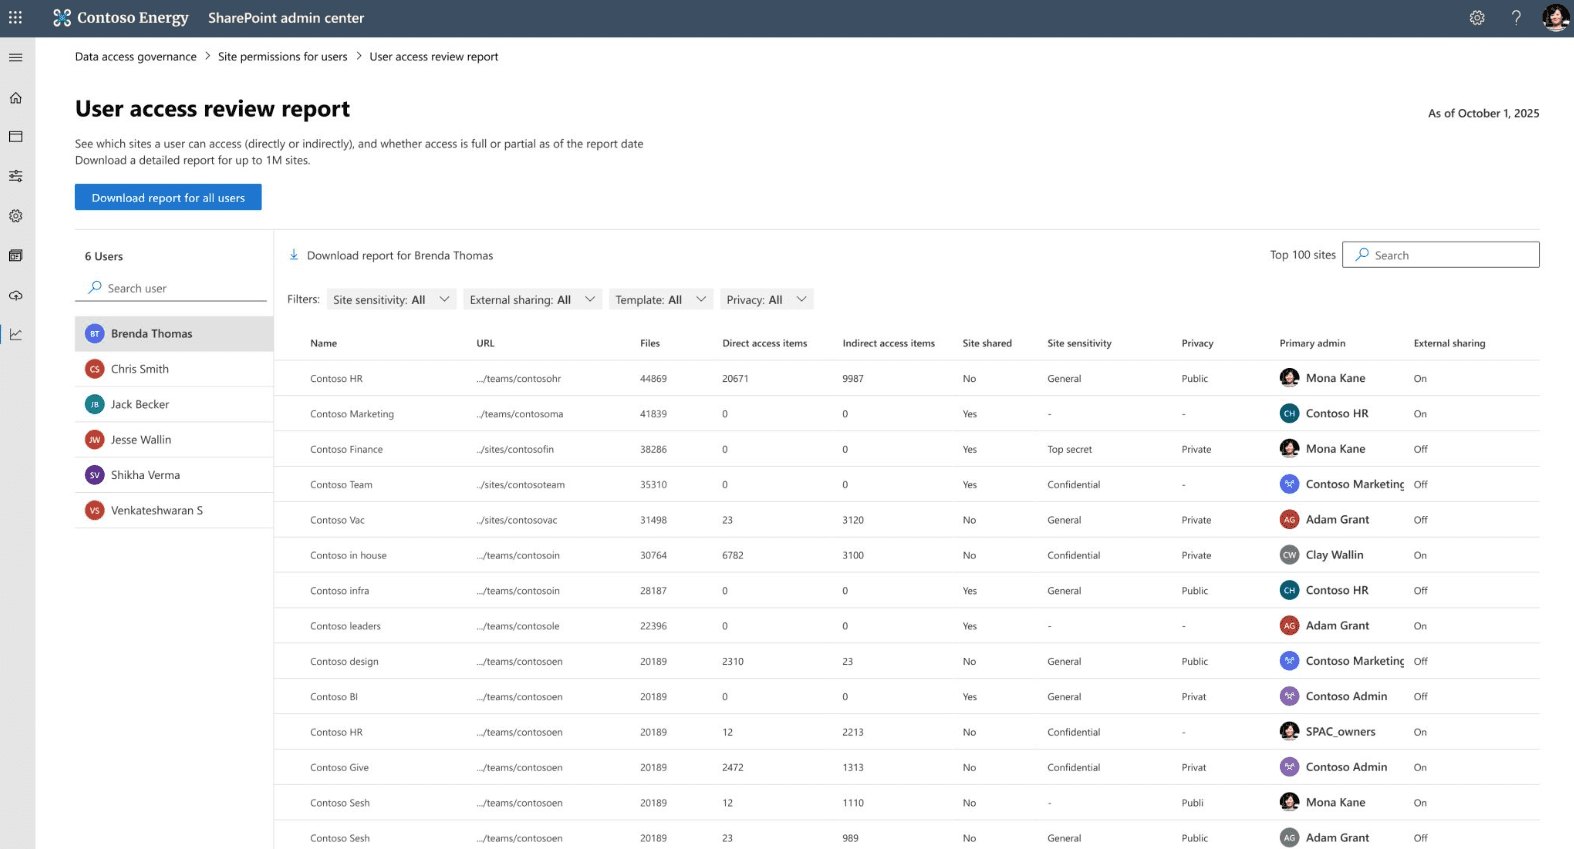Click the Contoso leaders site name
The image size is (1574, 849).
pyautogui.click(x=345, y=627)
